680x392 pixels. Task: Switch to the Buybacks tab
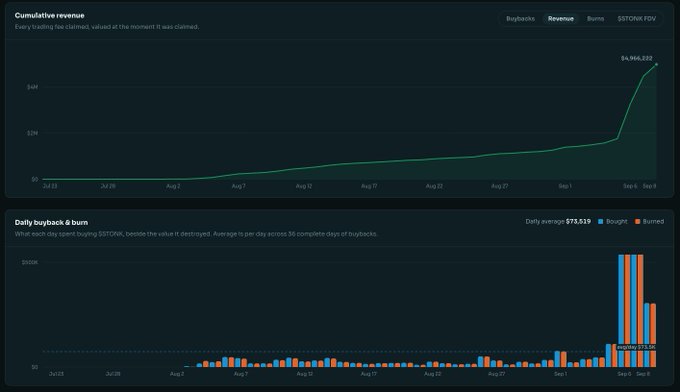click(x=520, y=19)
